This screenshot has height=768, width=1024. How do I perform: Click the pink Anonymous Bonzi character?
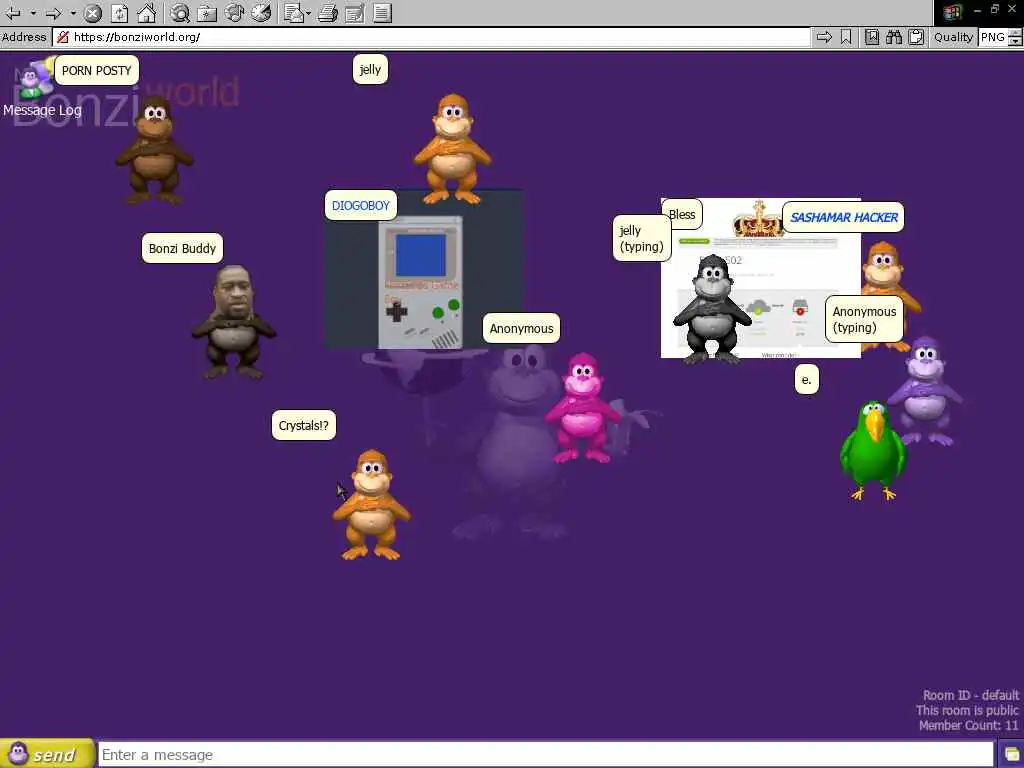[581, 408]
